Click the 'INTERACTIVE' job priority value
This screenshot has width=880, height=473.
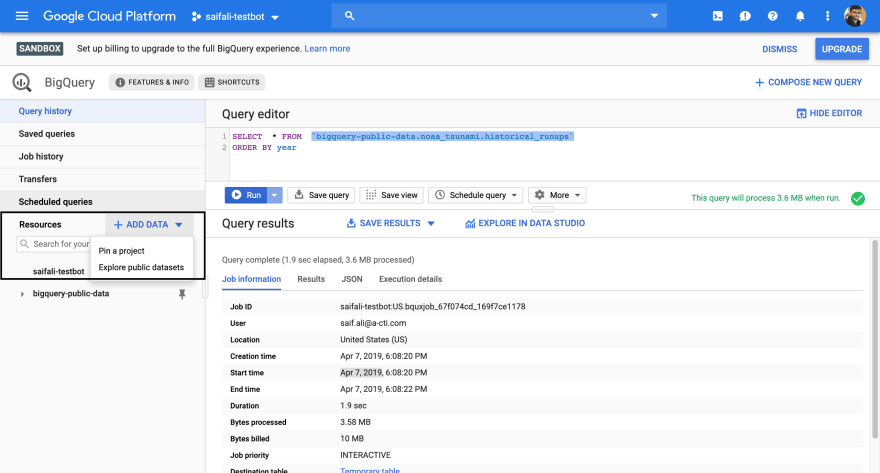365,455
